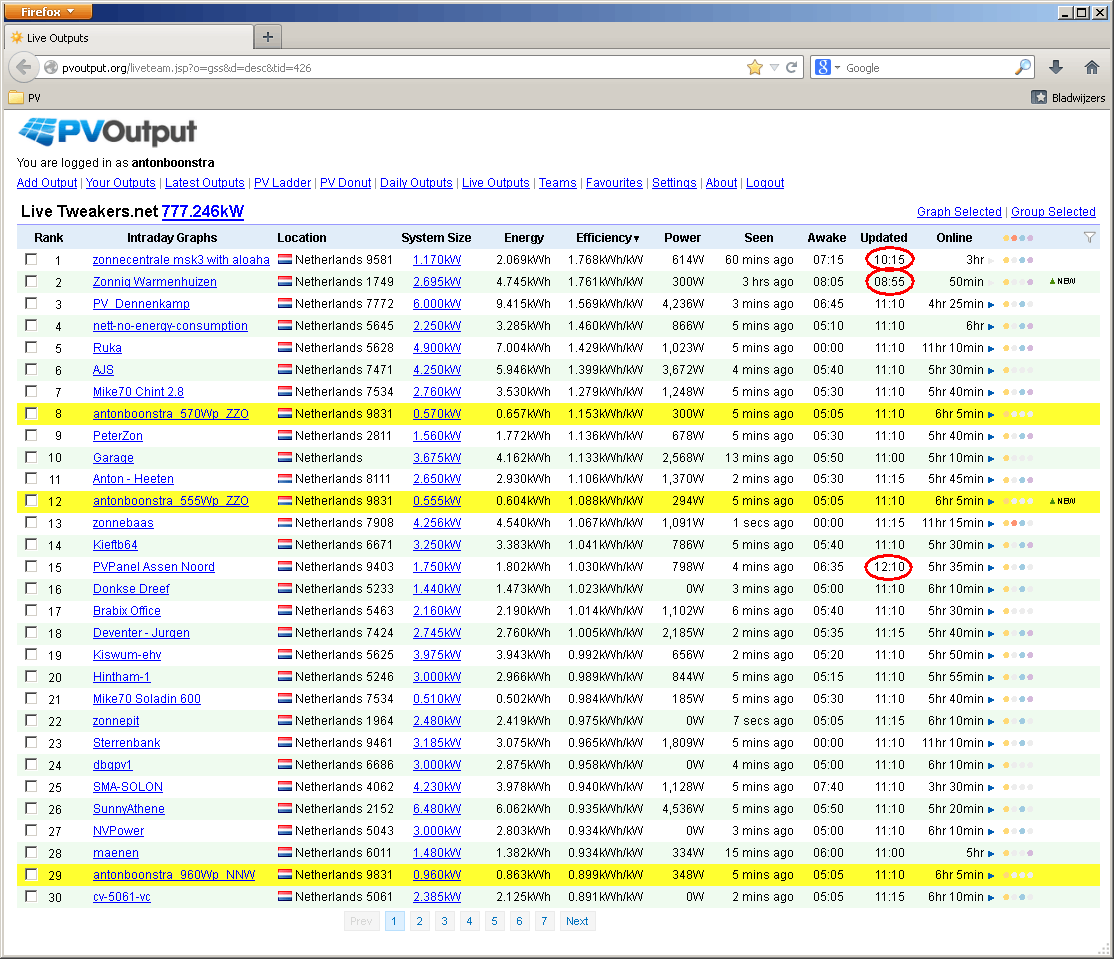
Task: Open the Favourites menu link
Action: [614, 183]
